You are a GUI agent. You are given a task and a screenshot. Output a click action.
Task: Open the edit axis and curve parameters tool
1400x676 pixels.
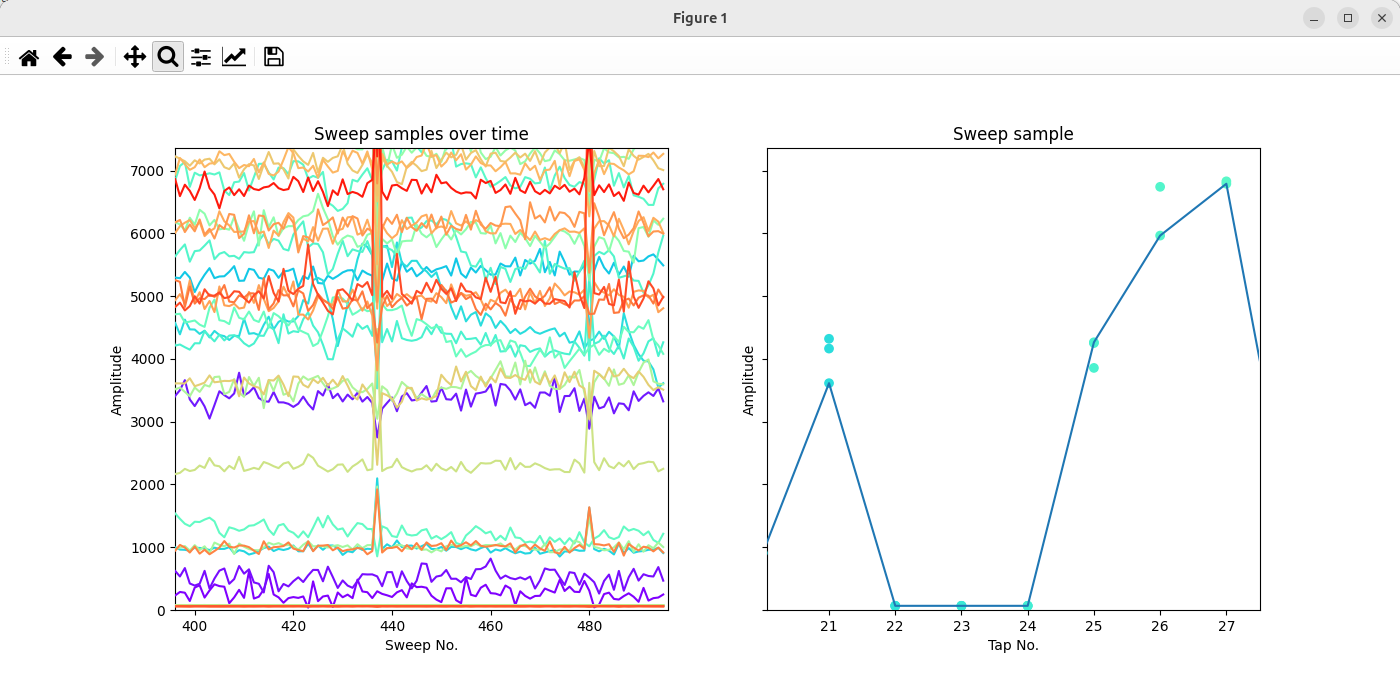tap(234, 57)
